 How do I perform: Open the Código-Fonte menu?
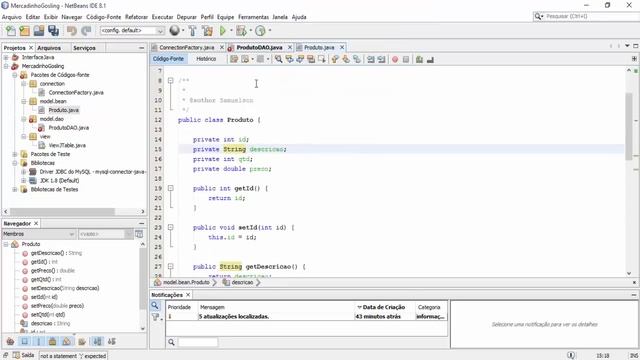(104, 17)
